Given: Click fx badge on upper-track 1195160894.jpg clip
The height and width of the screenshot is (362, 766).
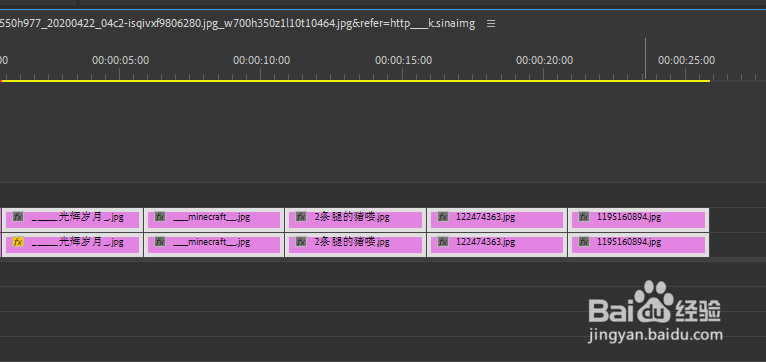Looking at the screenshot, I should 583,216.
